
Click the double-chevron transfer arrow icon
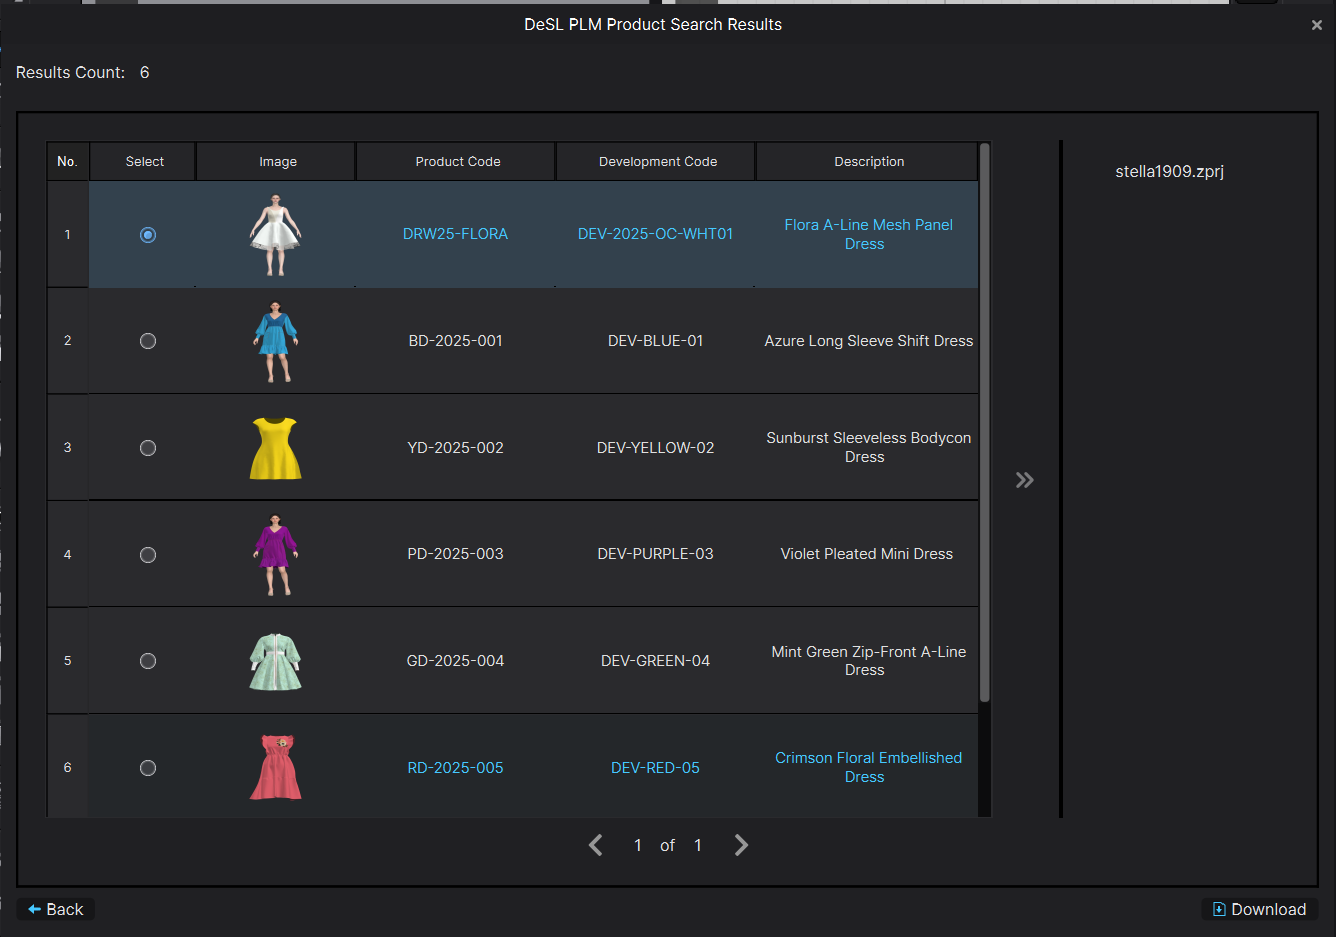(x=1024, y=480)
